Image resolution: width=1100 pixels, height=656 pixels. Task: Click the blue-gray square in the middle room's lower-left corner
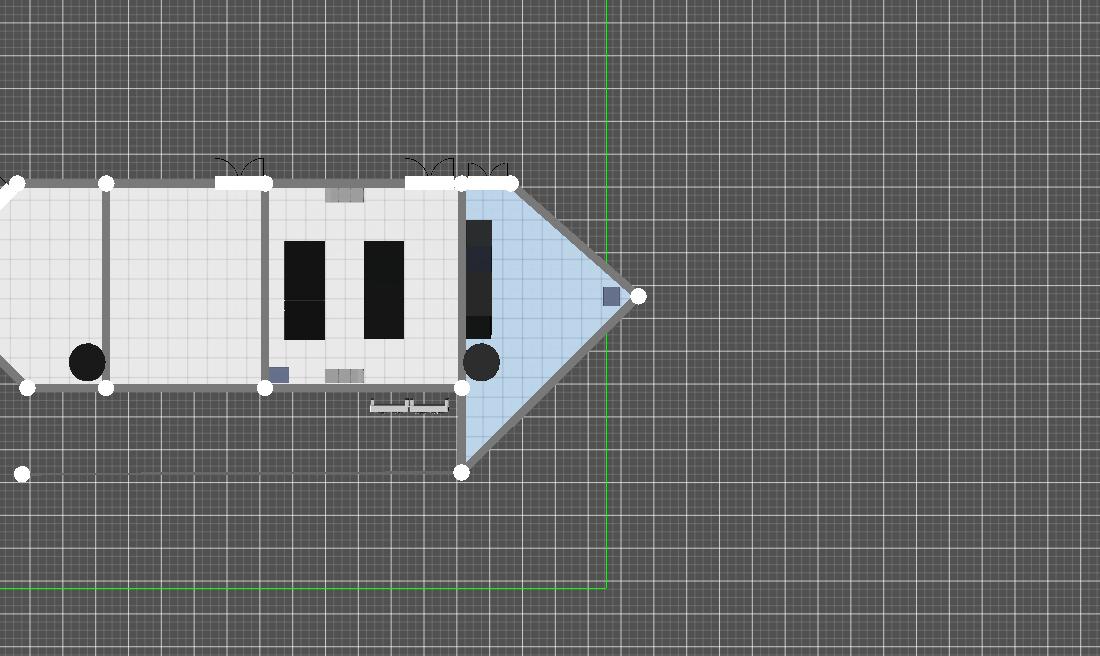[x=279, y=375]
